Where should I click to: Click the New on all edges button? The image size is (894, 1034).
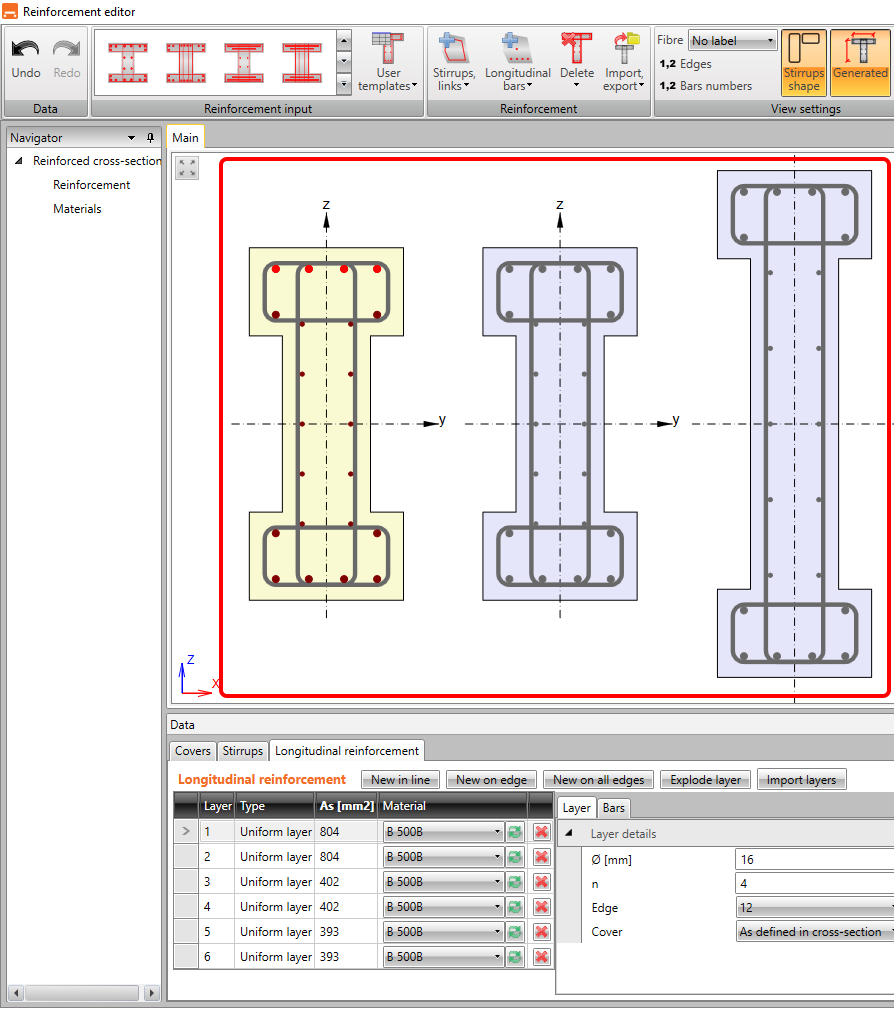[x=598, y=780]
